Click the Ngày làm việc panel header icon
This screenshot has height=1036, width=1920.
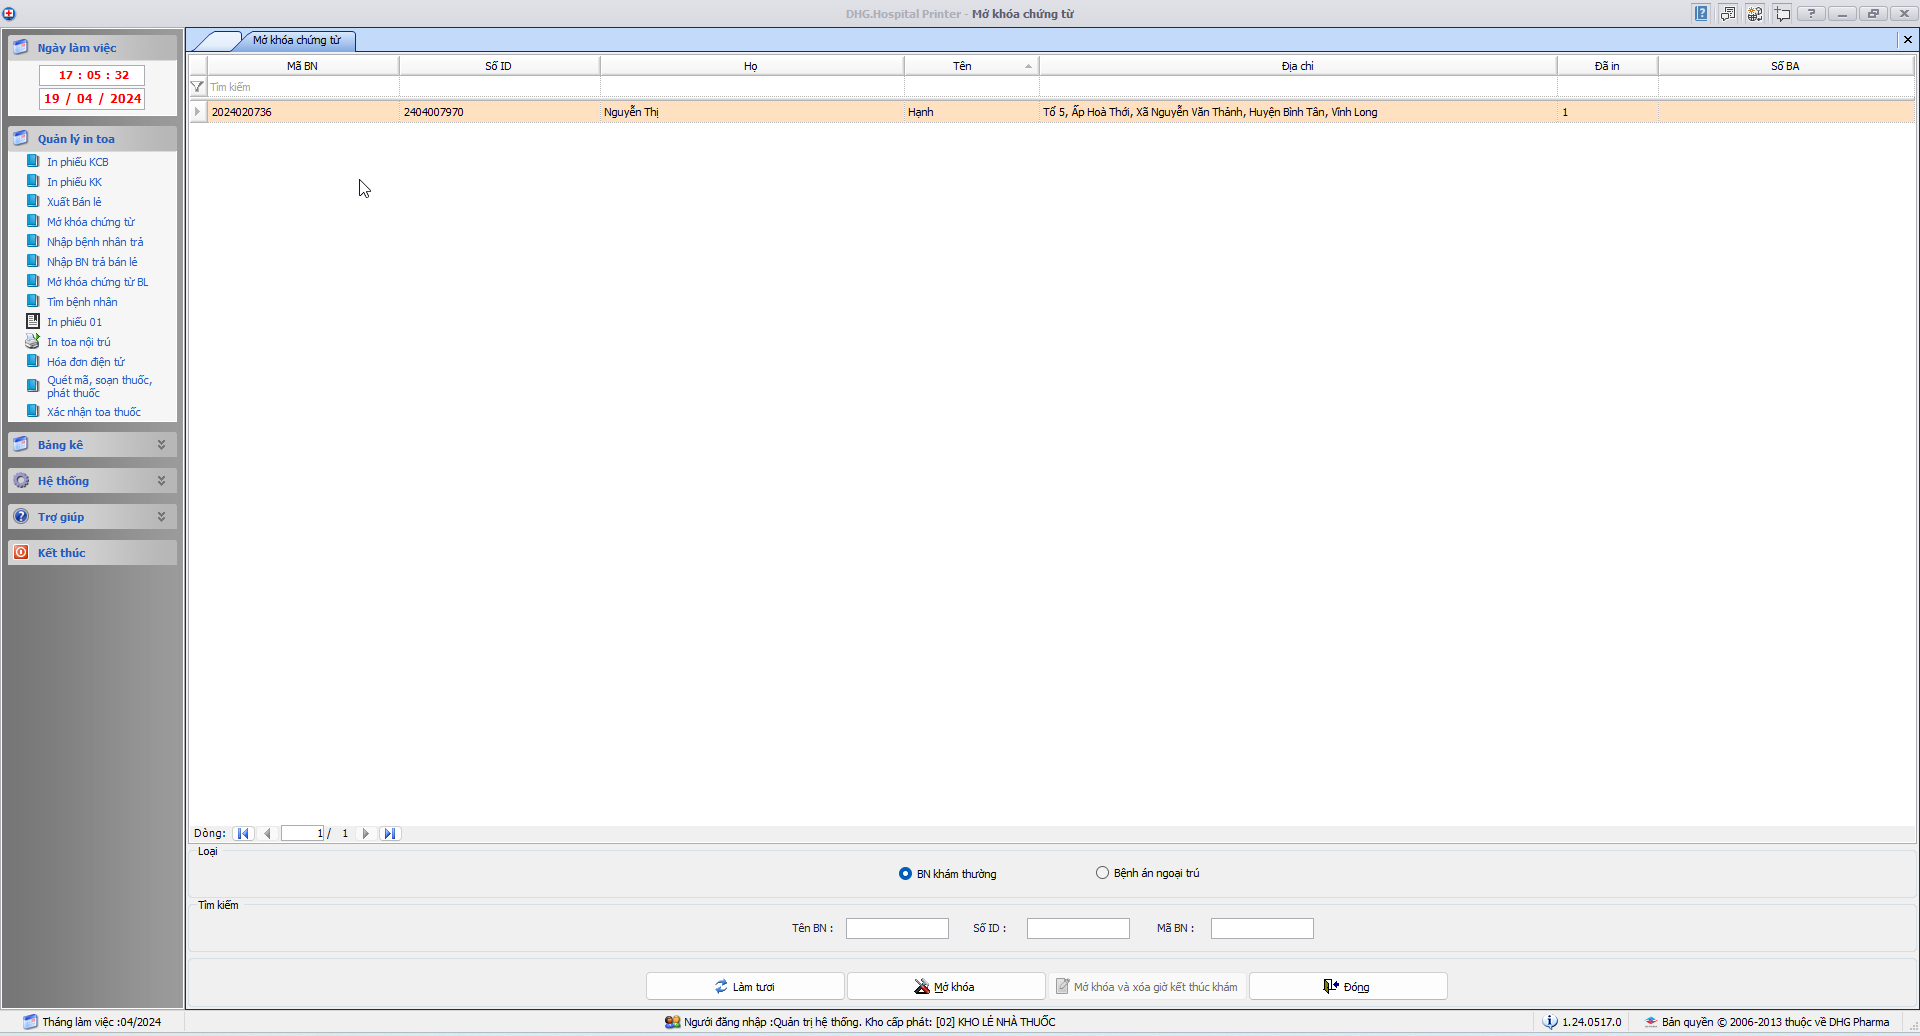pos(21,47)
